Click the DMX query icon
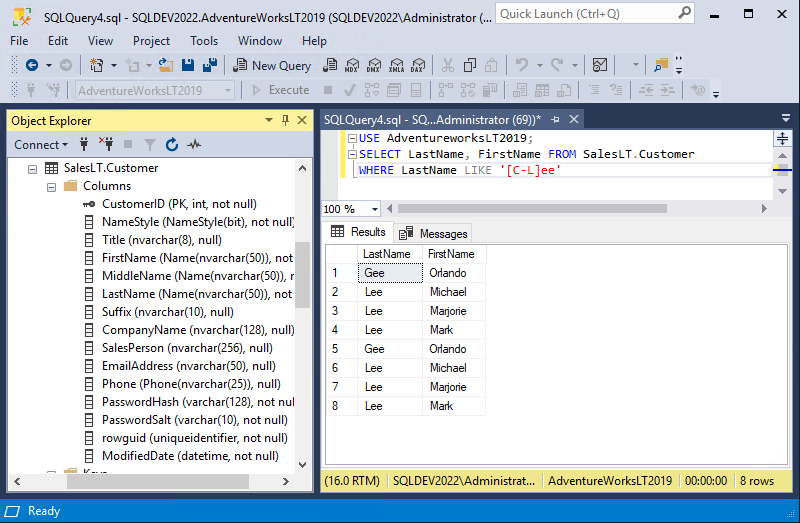This screenshot has height=523, width=800. [374, 65]
